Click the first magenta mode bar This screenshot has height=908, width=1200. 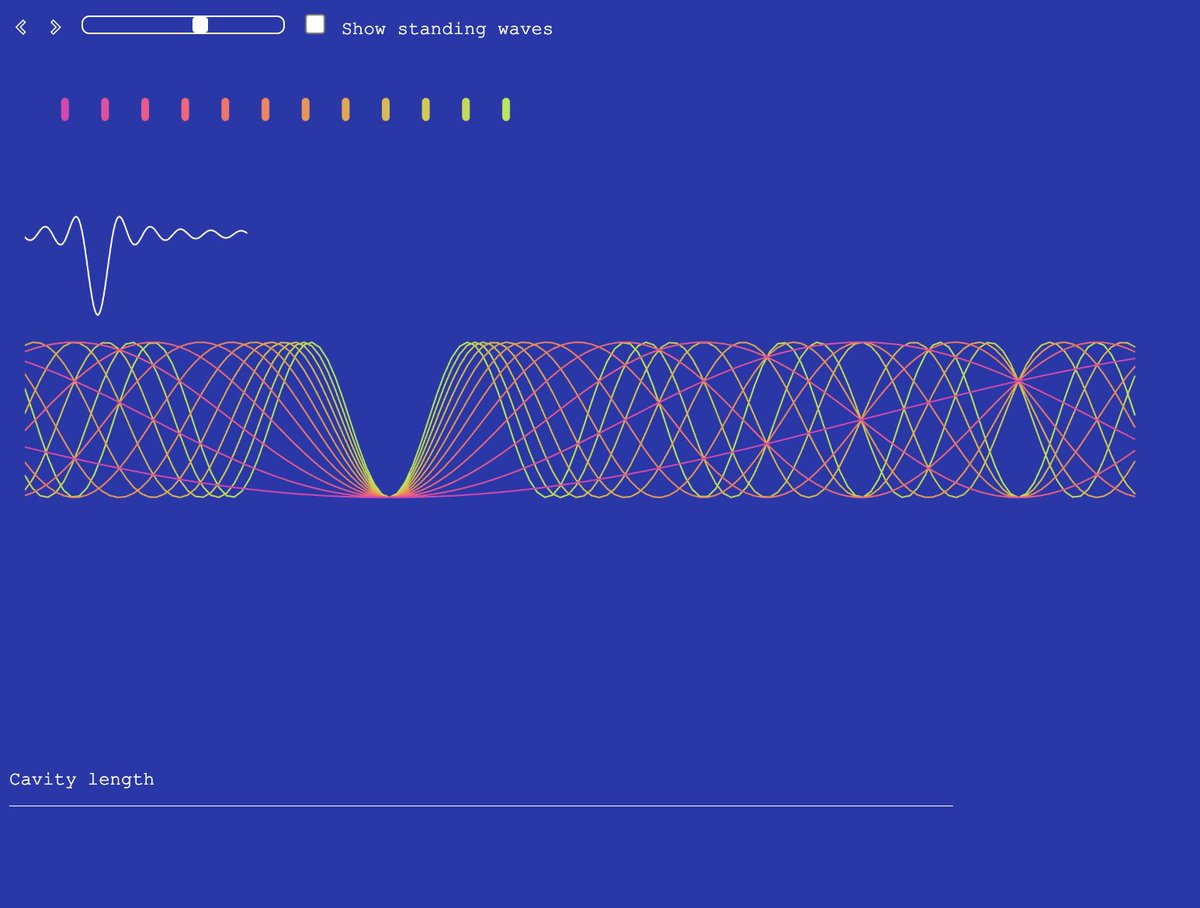click(65, 110)
